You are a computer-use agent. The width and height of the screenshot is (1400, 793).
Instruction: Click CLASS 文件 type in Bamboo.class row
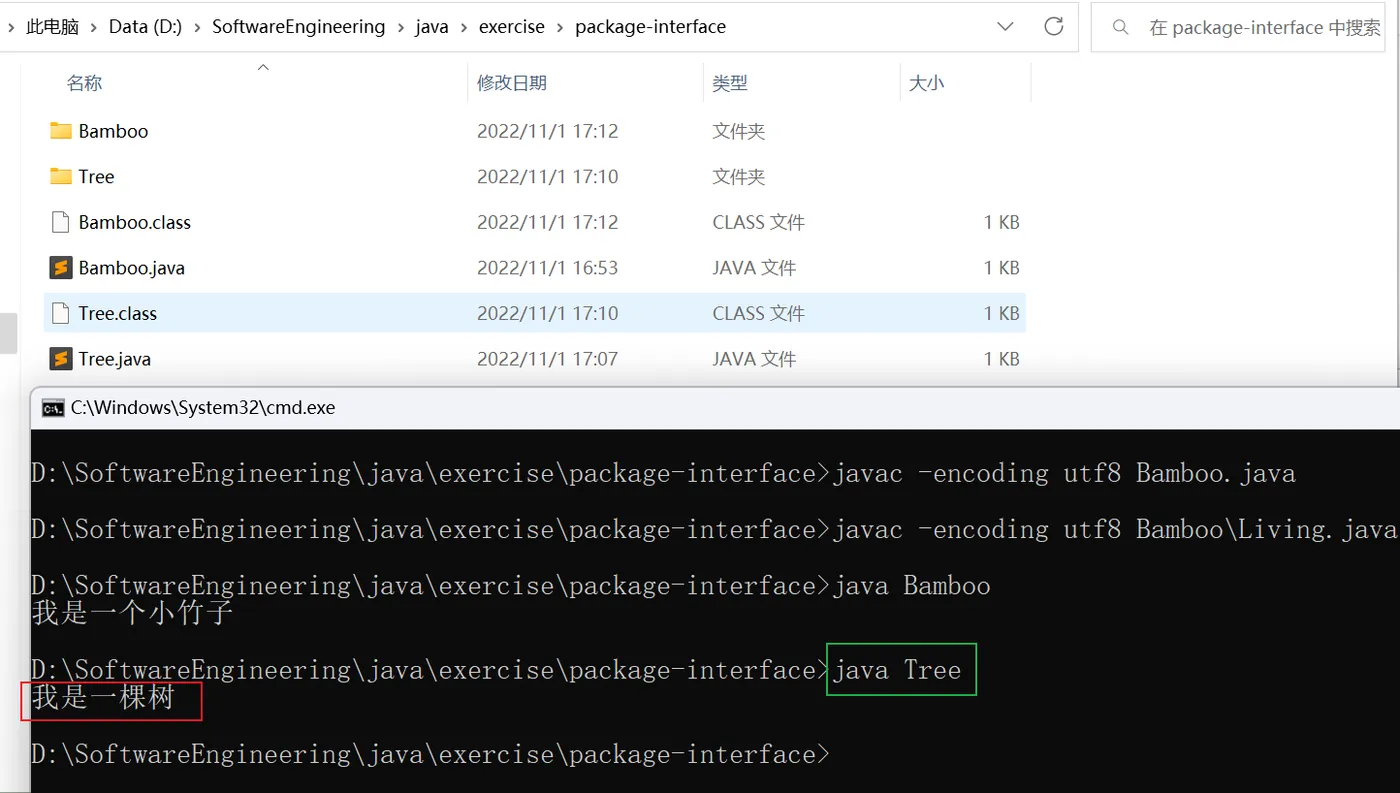point(759,222)
